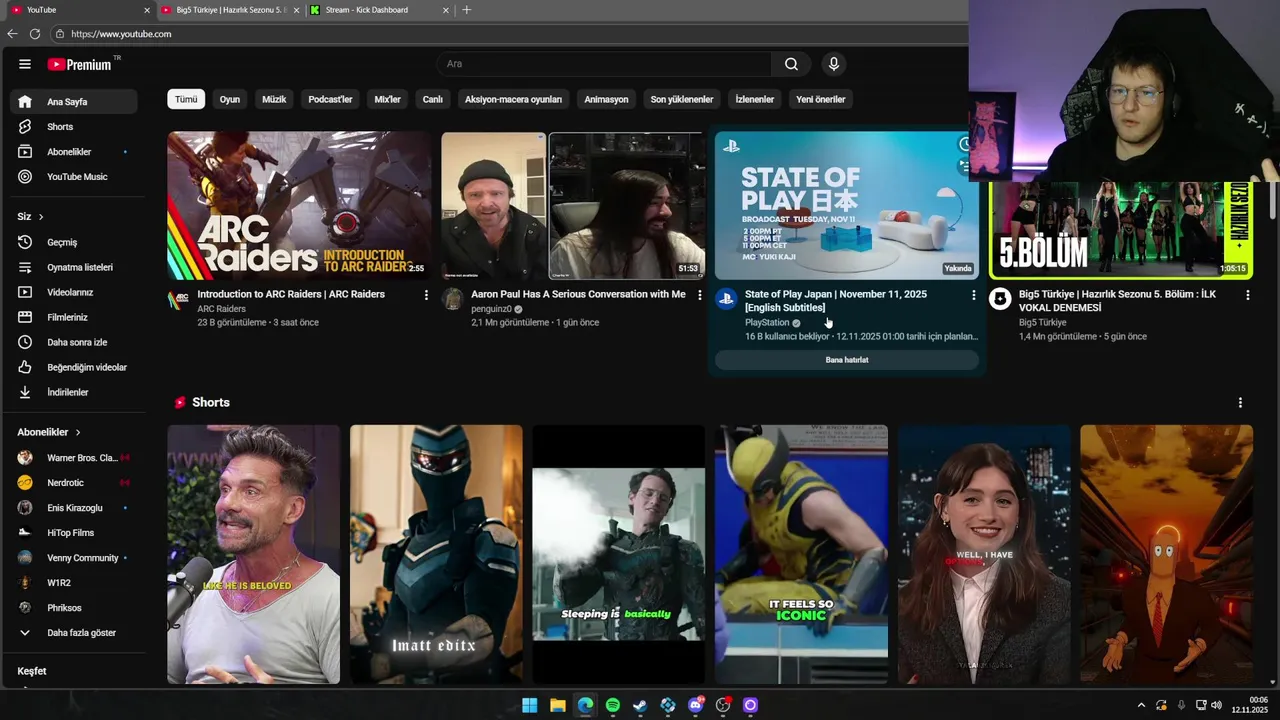This screenshot has width=1280, height=720.
Task: Show hidden system tray icons
Action: [1141, 705]
